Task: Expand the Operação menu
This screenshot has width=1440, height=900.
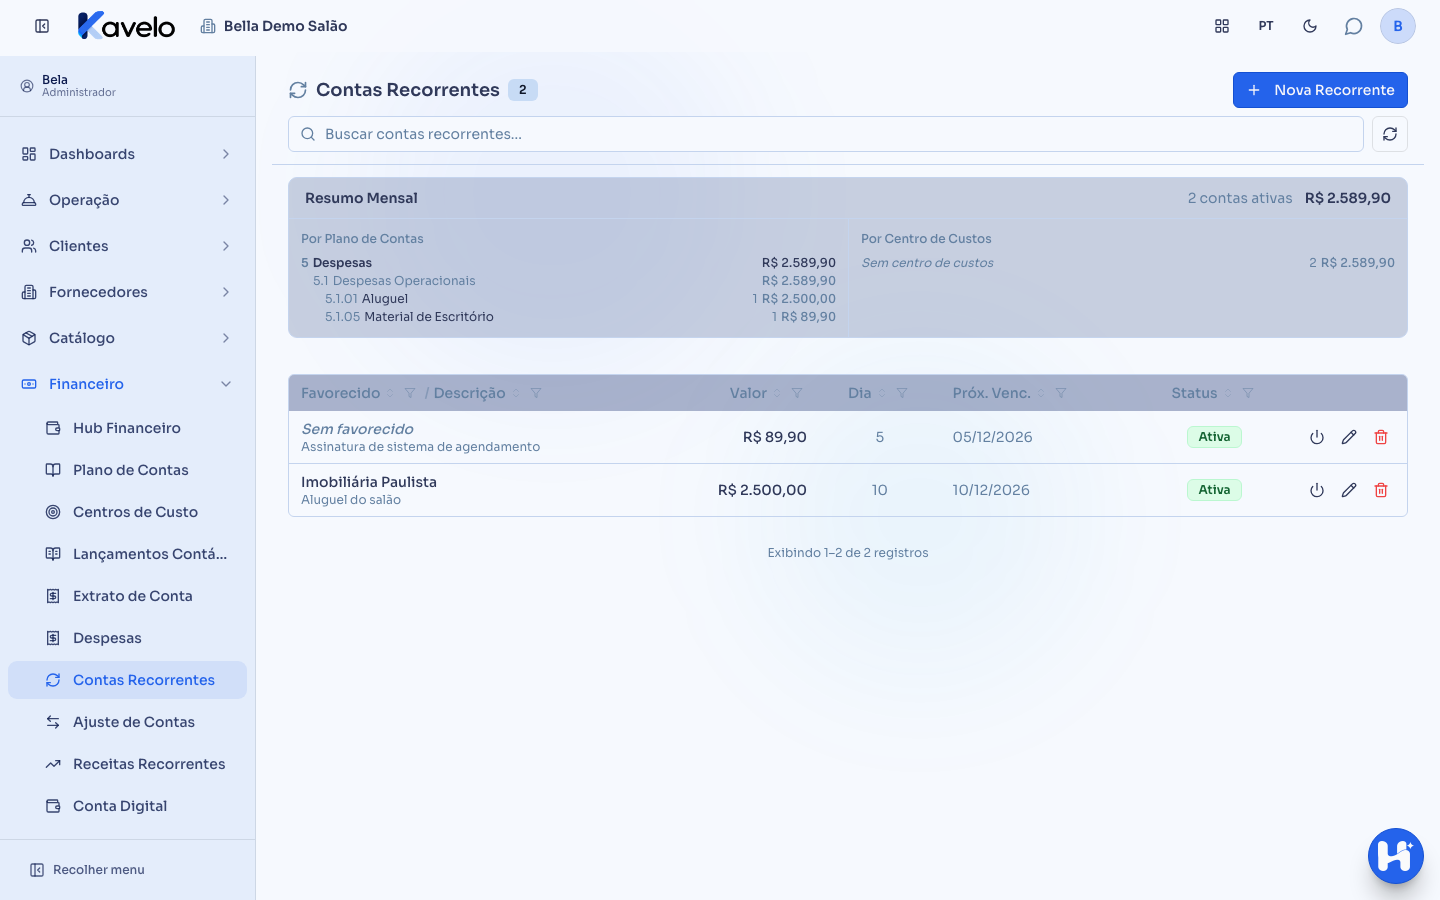Action: click(127, 200)
